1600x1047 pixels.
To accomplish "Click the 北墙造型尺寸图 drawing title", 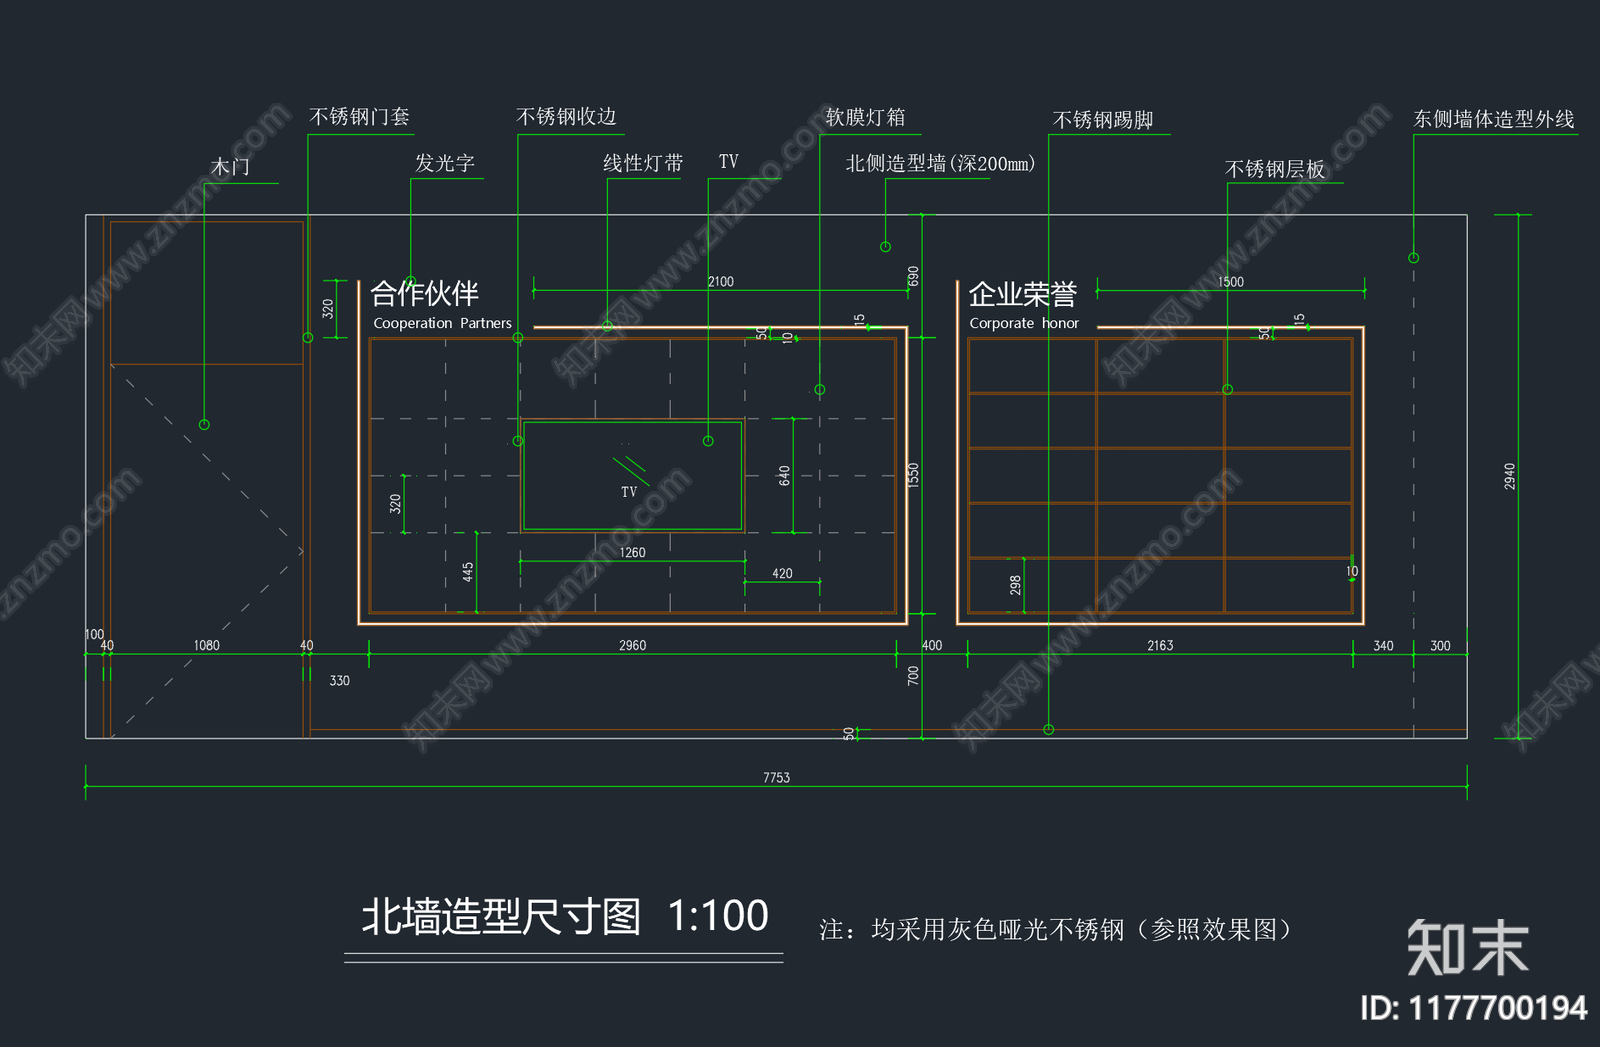I will point(501,915).
